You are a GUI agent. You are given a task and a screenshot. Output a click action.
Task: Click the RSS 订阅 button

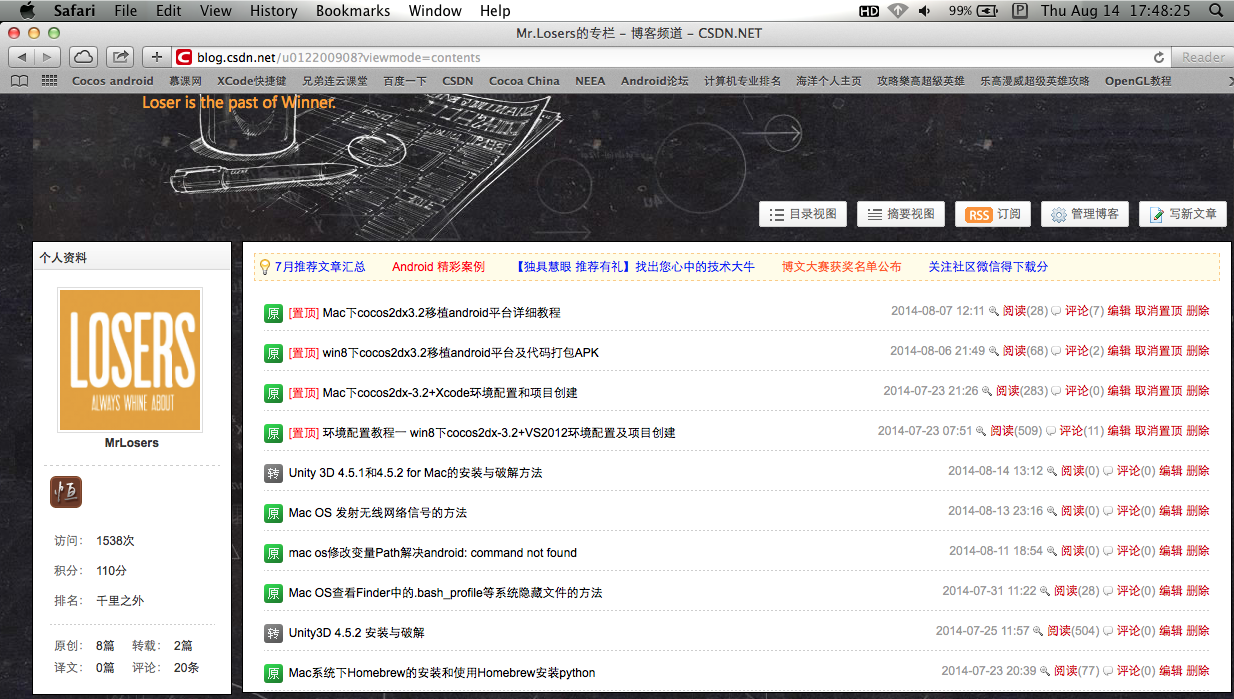993,214
